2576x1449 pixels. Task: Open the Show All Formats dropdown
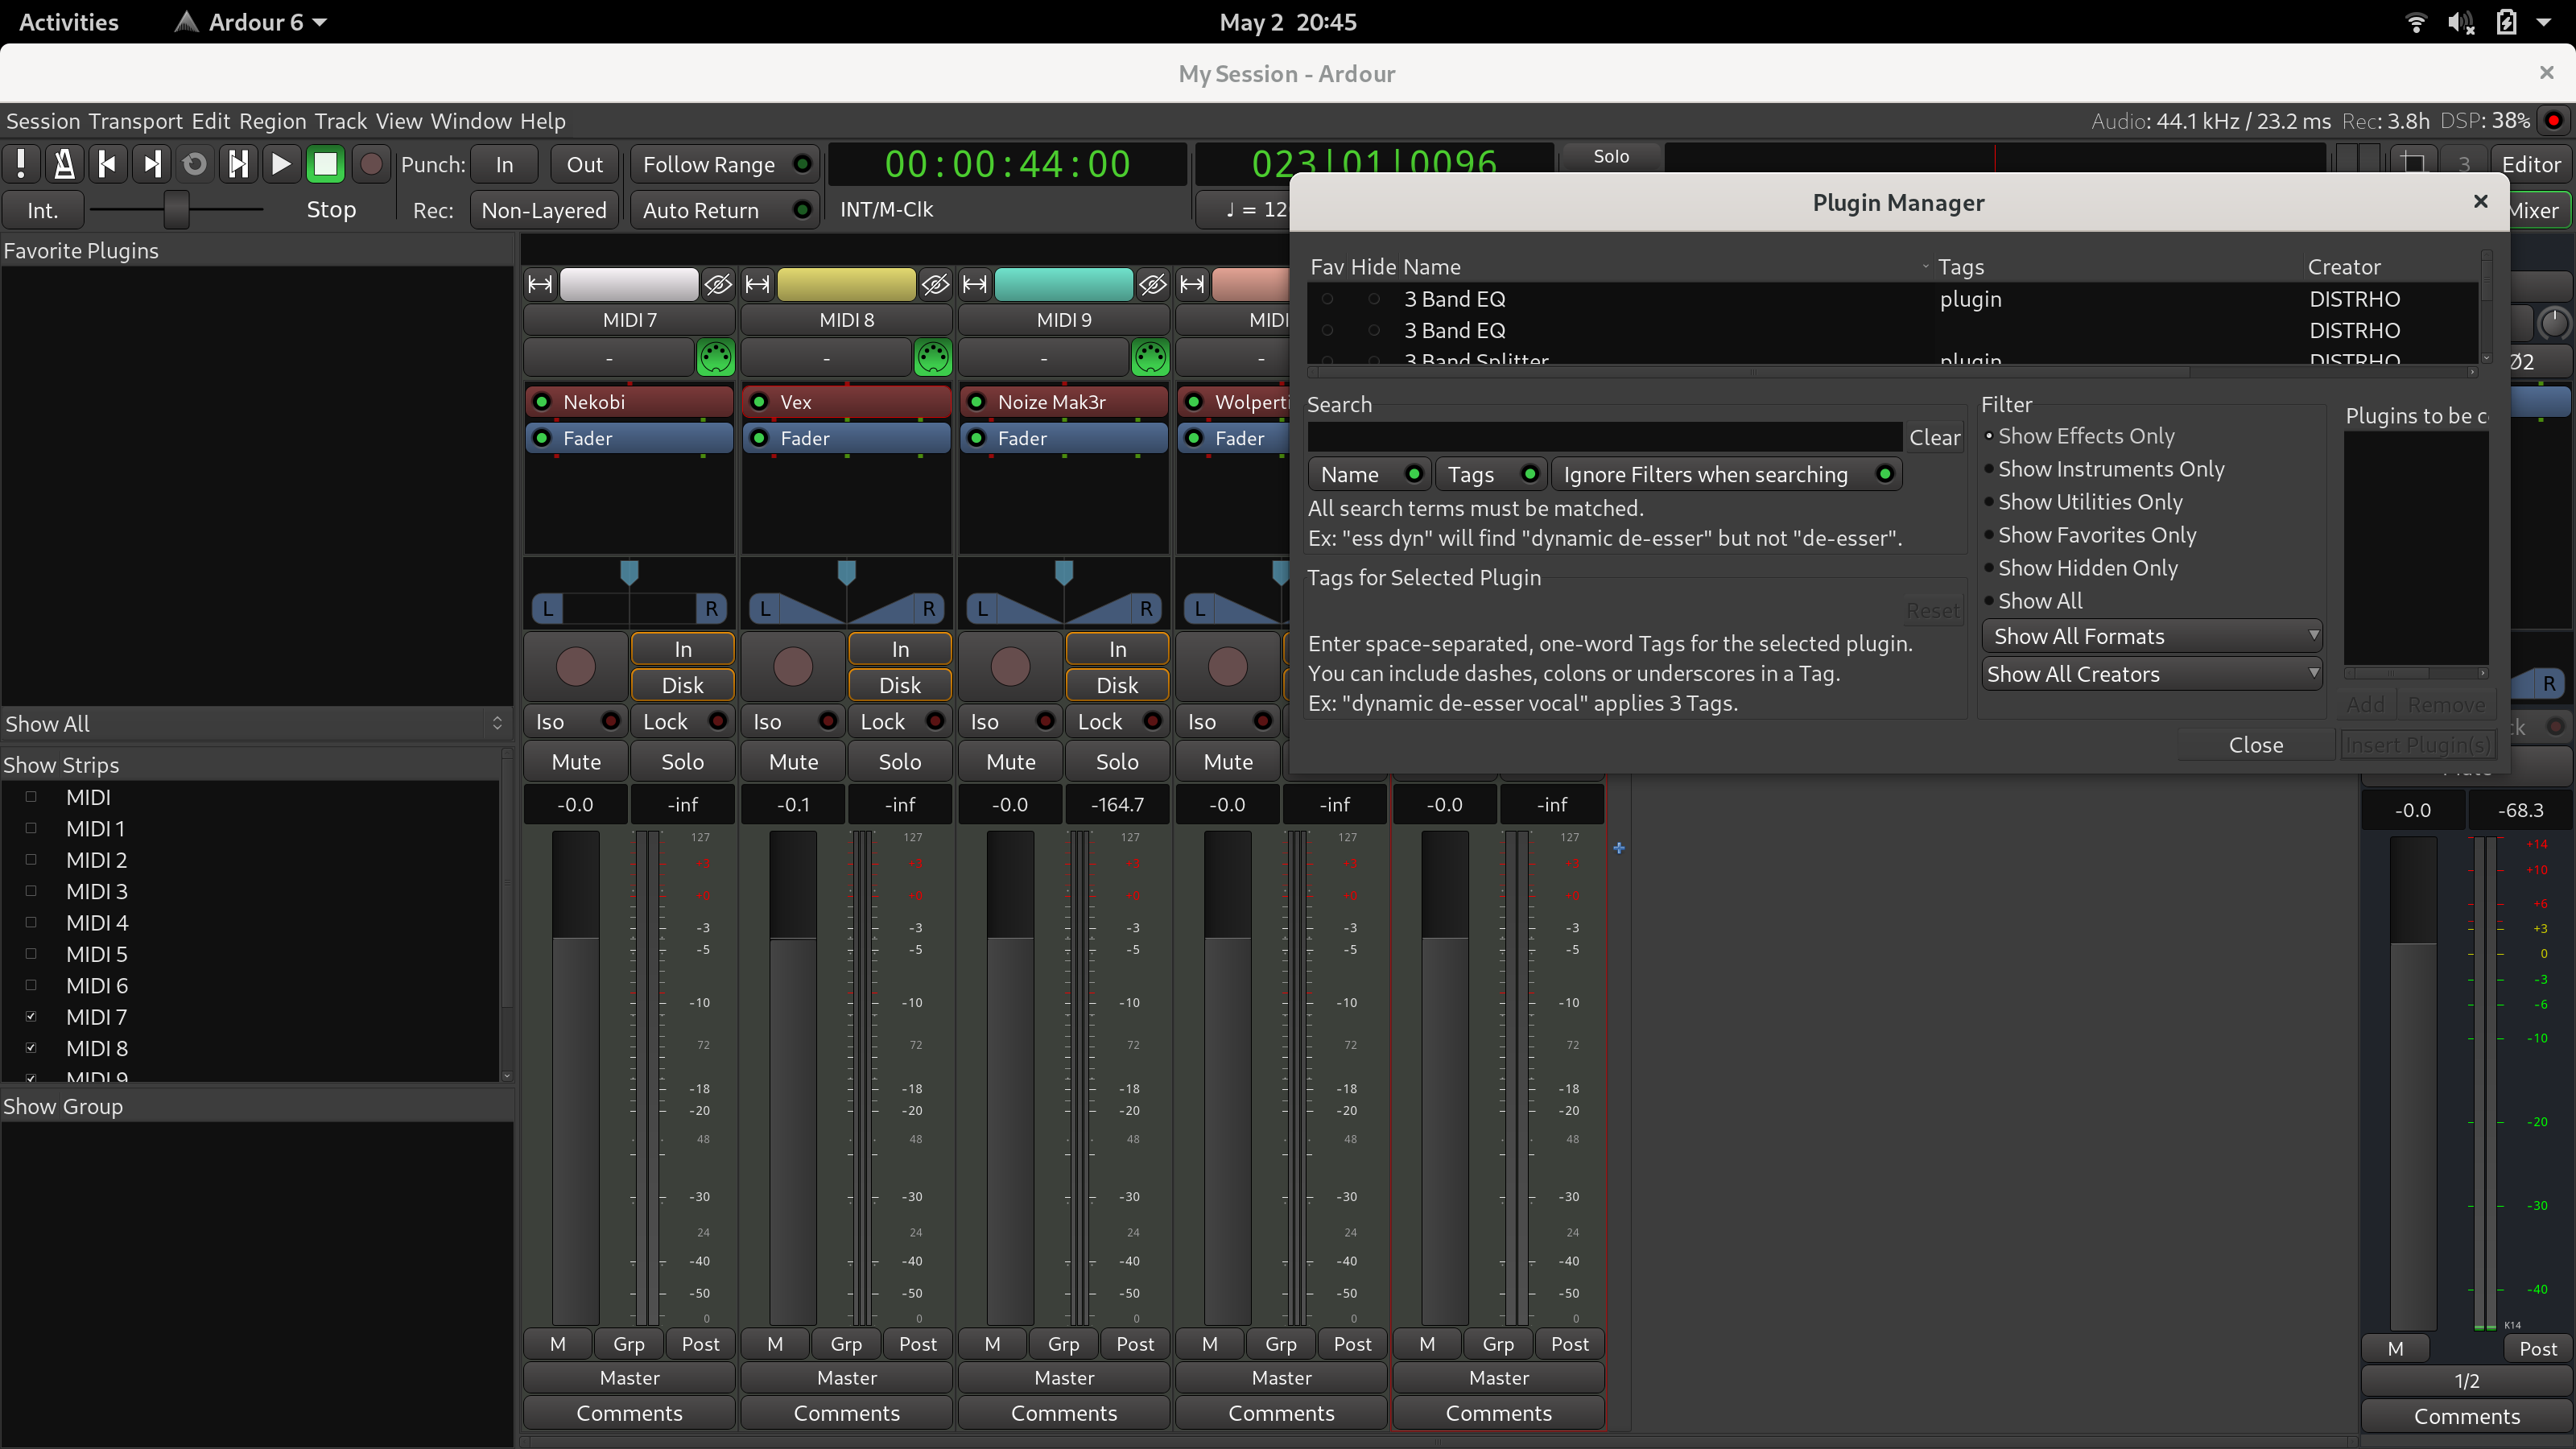pos(2151,636)
